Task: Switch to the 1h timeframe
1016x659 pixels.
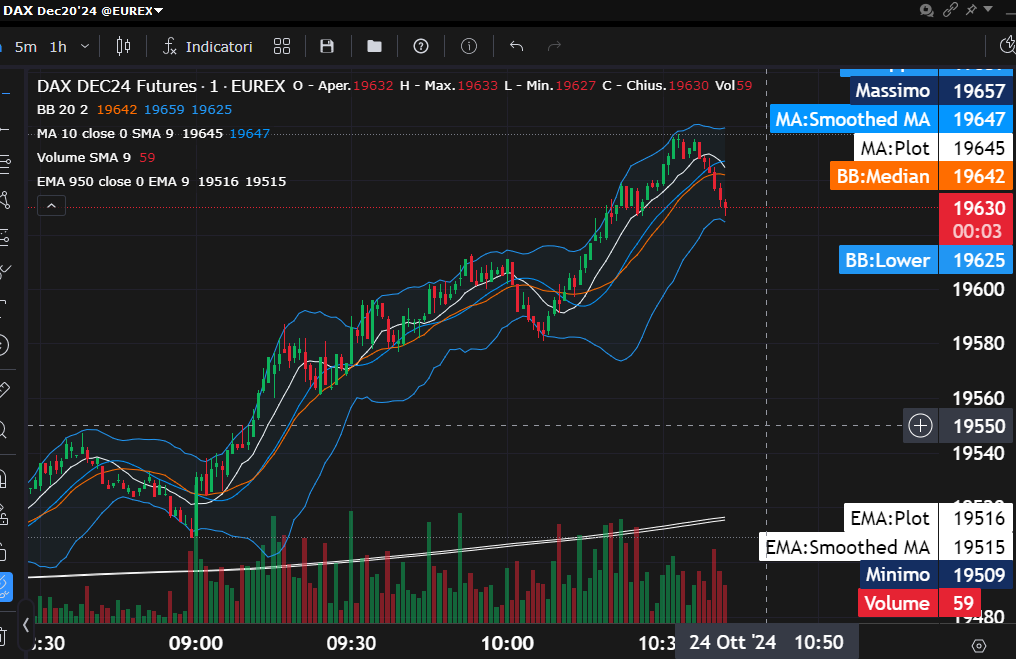Action: tap(58, 46)
